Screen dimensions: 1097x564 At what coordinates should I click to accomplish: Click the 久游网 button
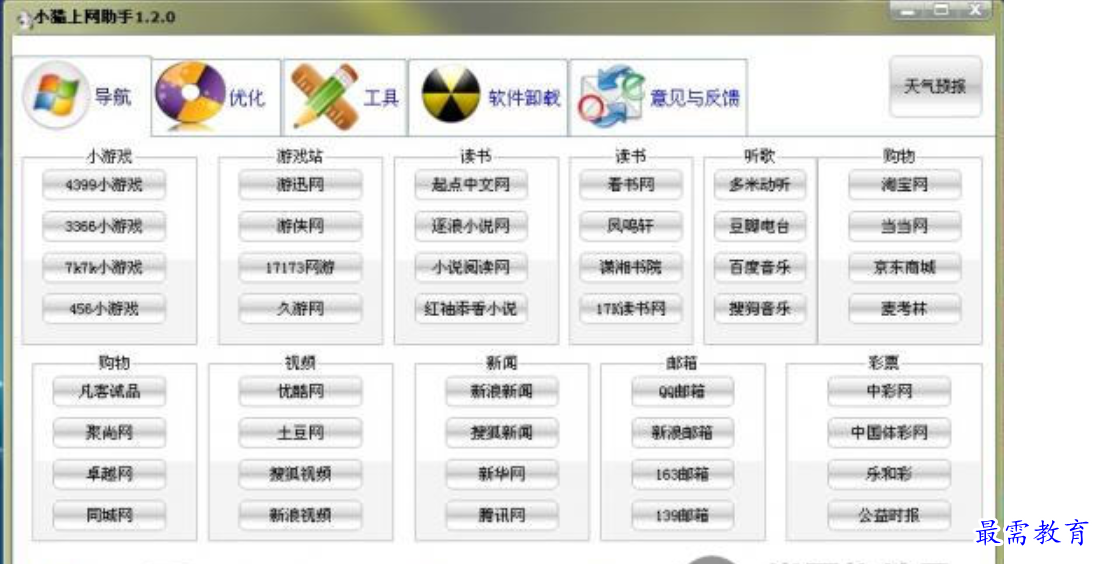(300, 309)
